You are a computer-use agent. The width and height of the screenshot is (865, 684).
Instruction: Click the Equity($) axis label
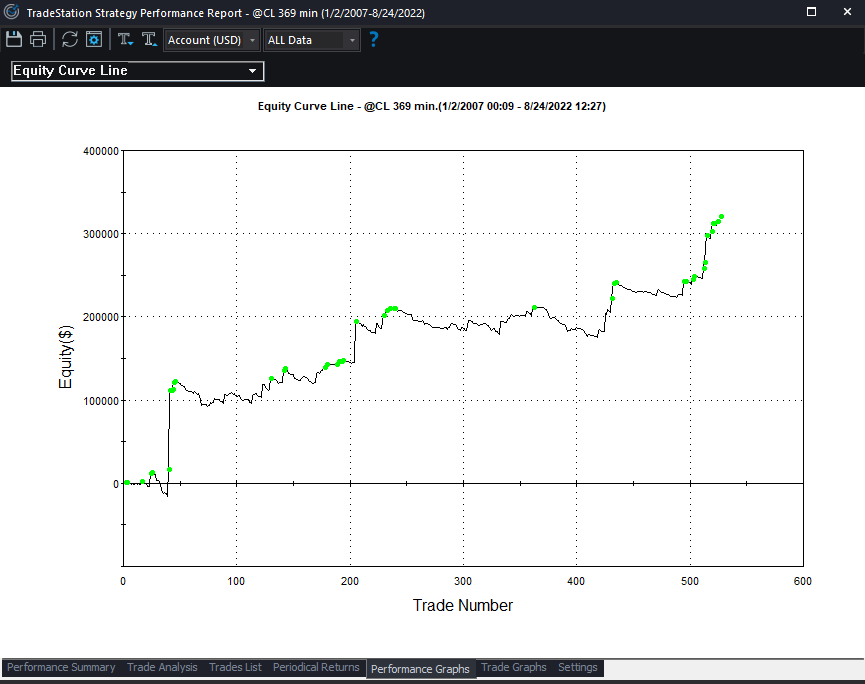[x=65, y=357]
